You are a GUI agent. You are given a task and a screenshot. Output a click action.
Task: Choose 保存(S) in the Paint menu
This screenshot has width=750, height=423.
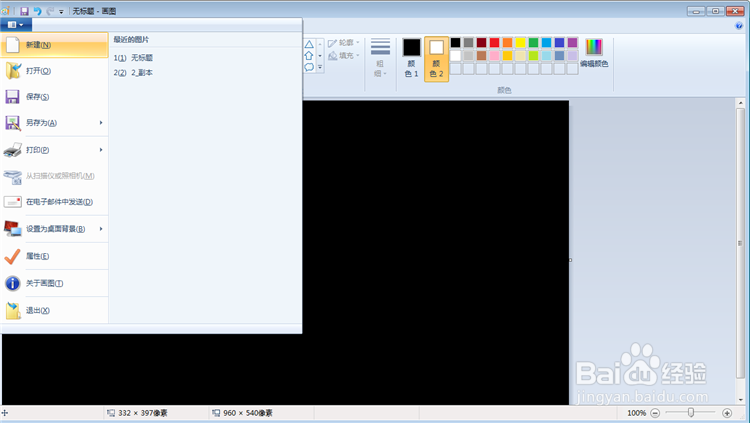(55, 97)
